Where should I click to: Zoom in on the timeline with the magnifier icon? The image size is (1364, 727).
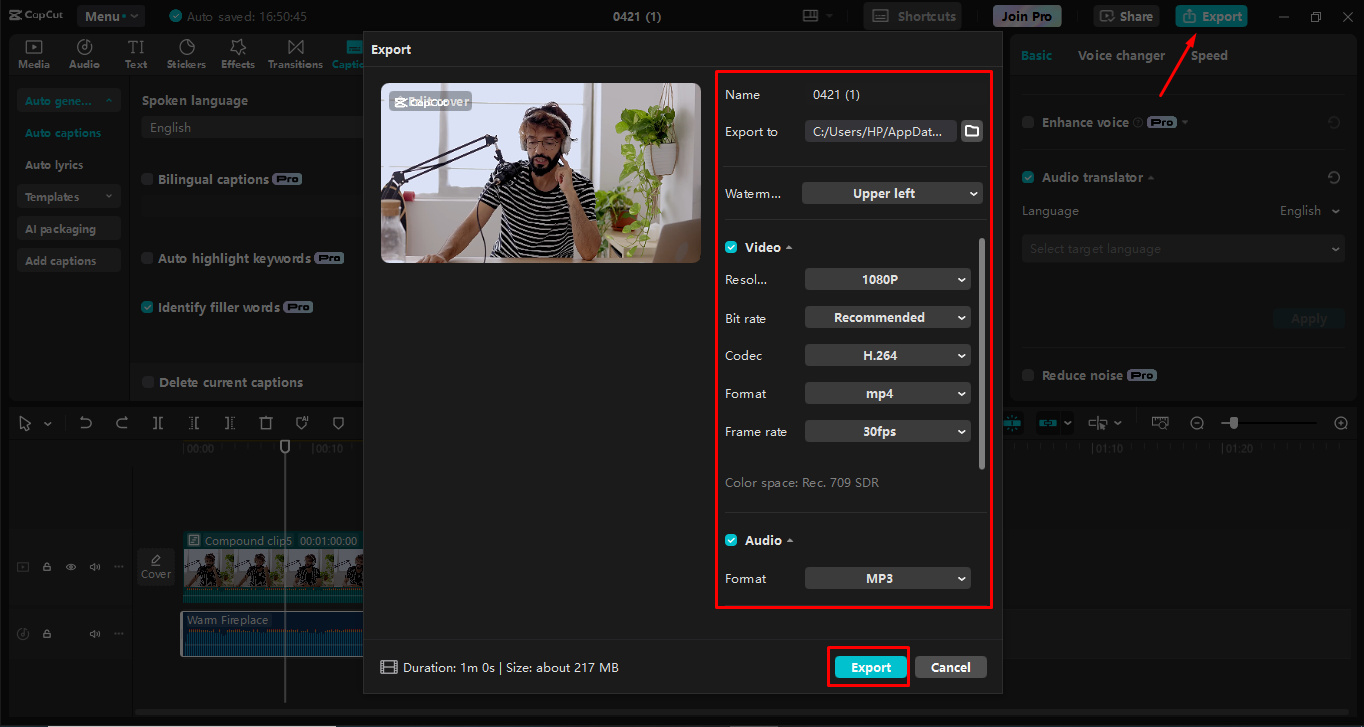pyautogui.click(x=1341, y=423)
